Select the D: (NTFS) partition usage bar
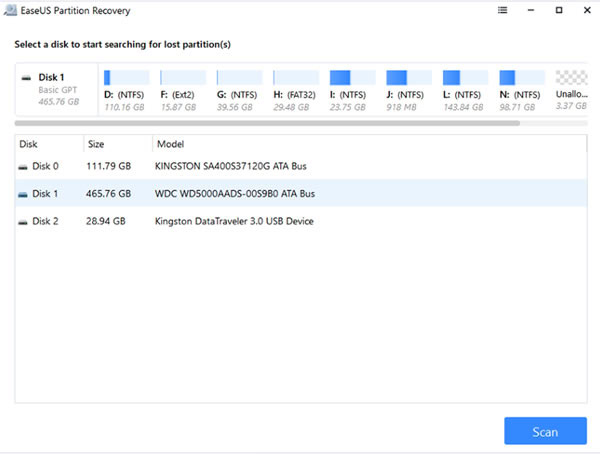 (127, 78)
